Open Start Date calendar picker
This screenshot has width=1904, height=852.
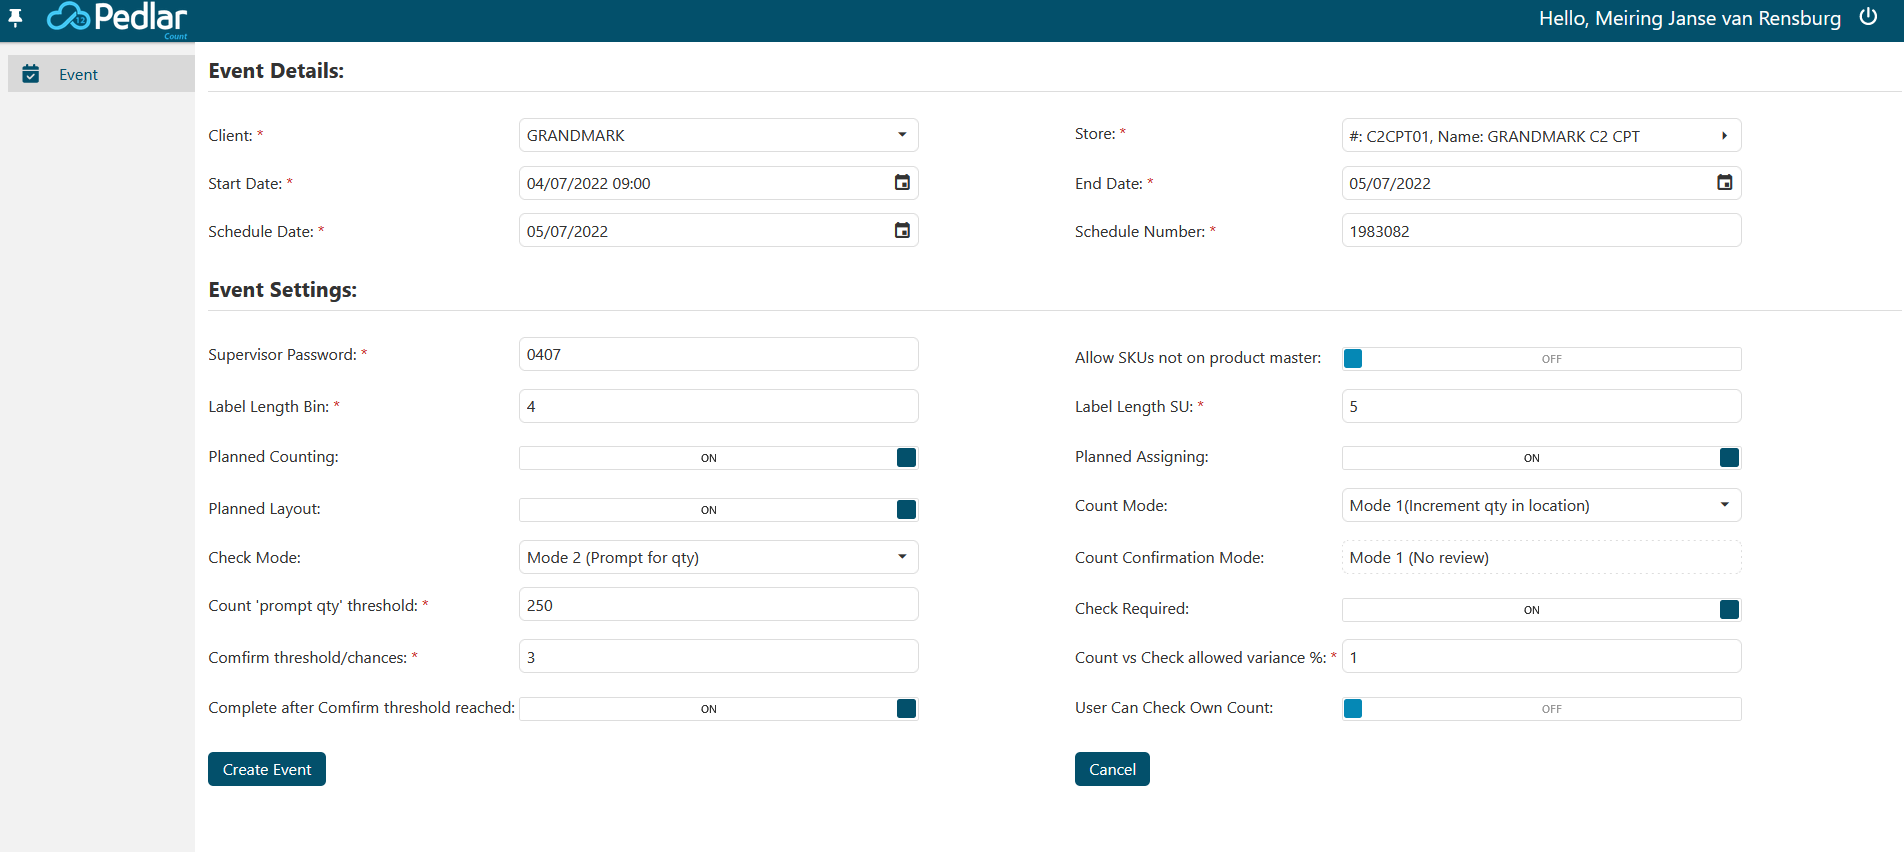coord(902,183)
